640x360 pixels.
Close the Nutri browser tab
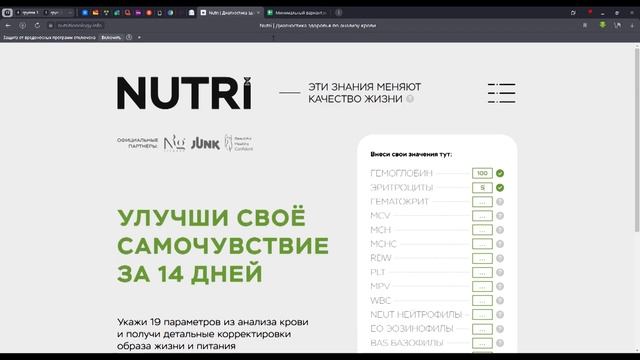[258, 13]
